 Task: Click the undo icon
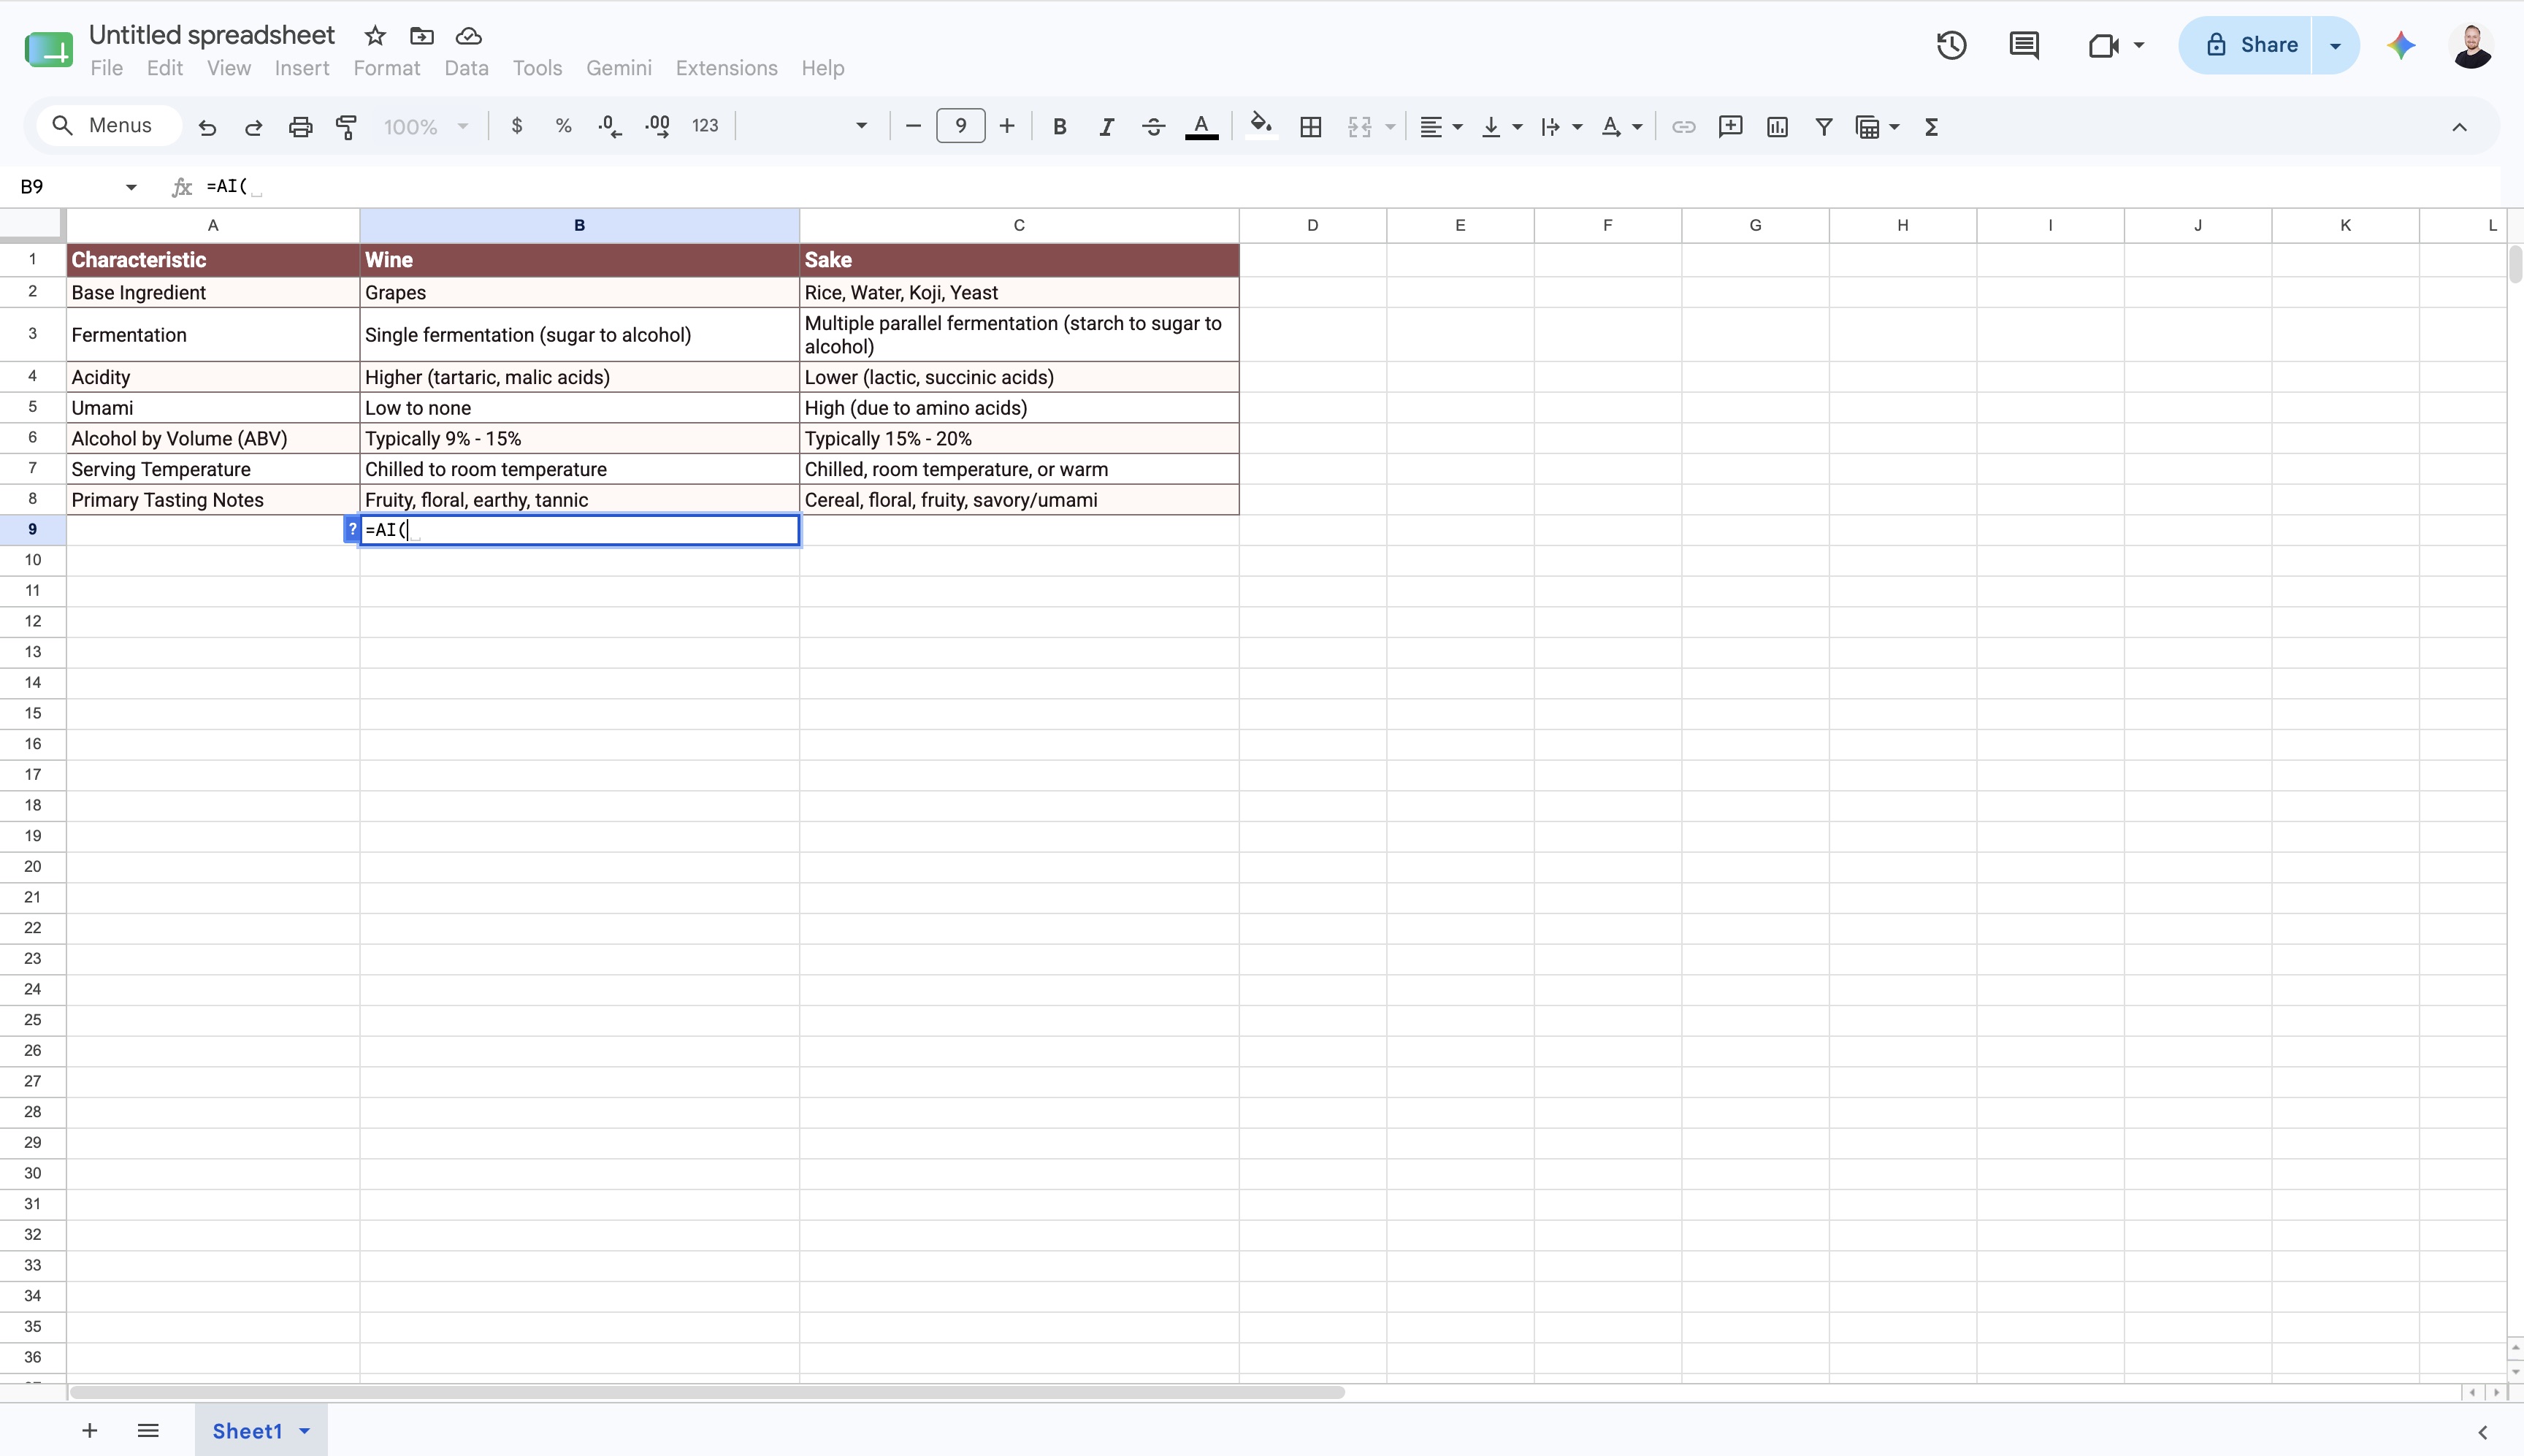[207, 127]
